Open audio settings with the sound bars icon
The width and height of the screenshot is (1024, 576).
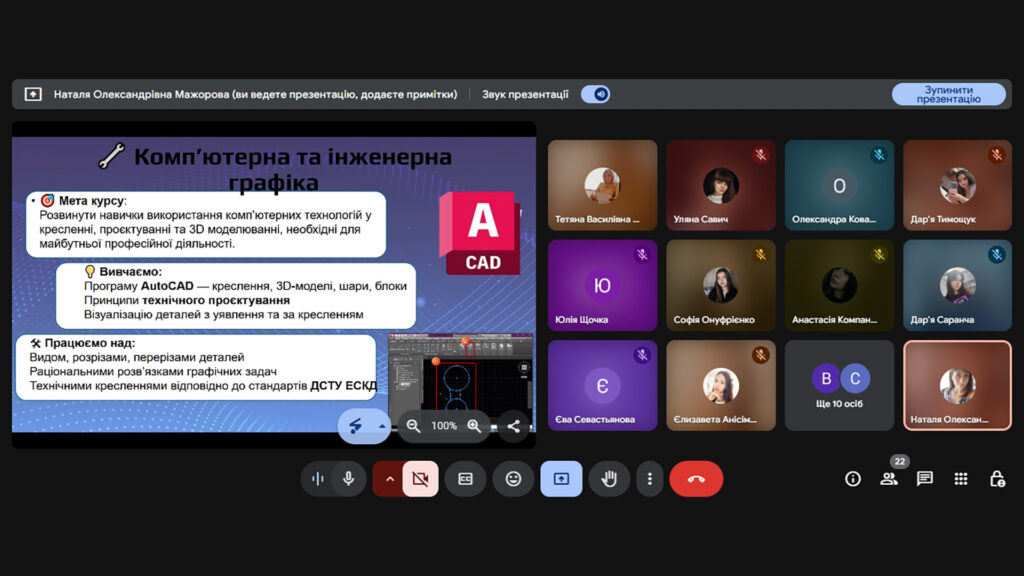[x=318, y=479]
